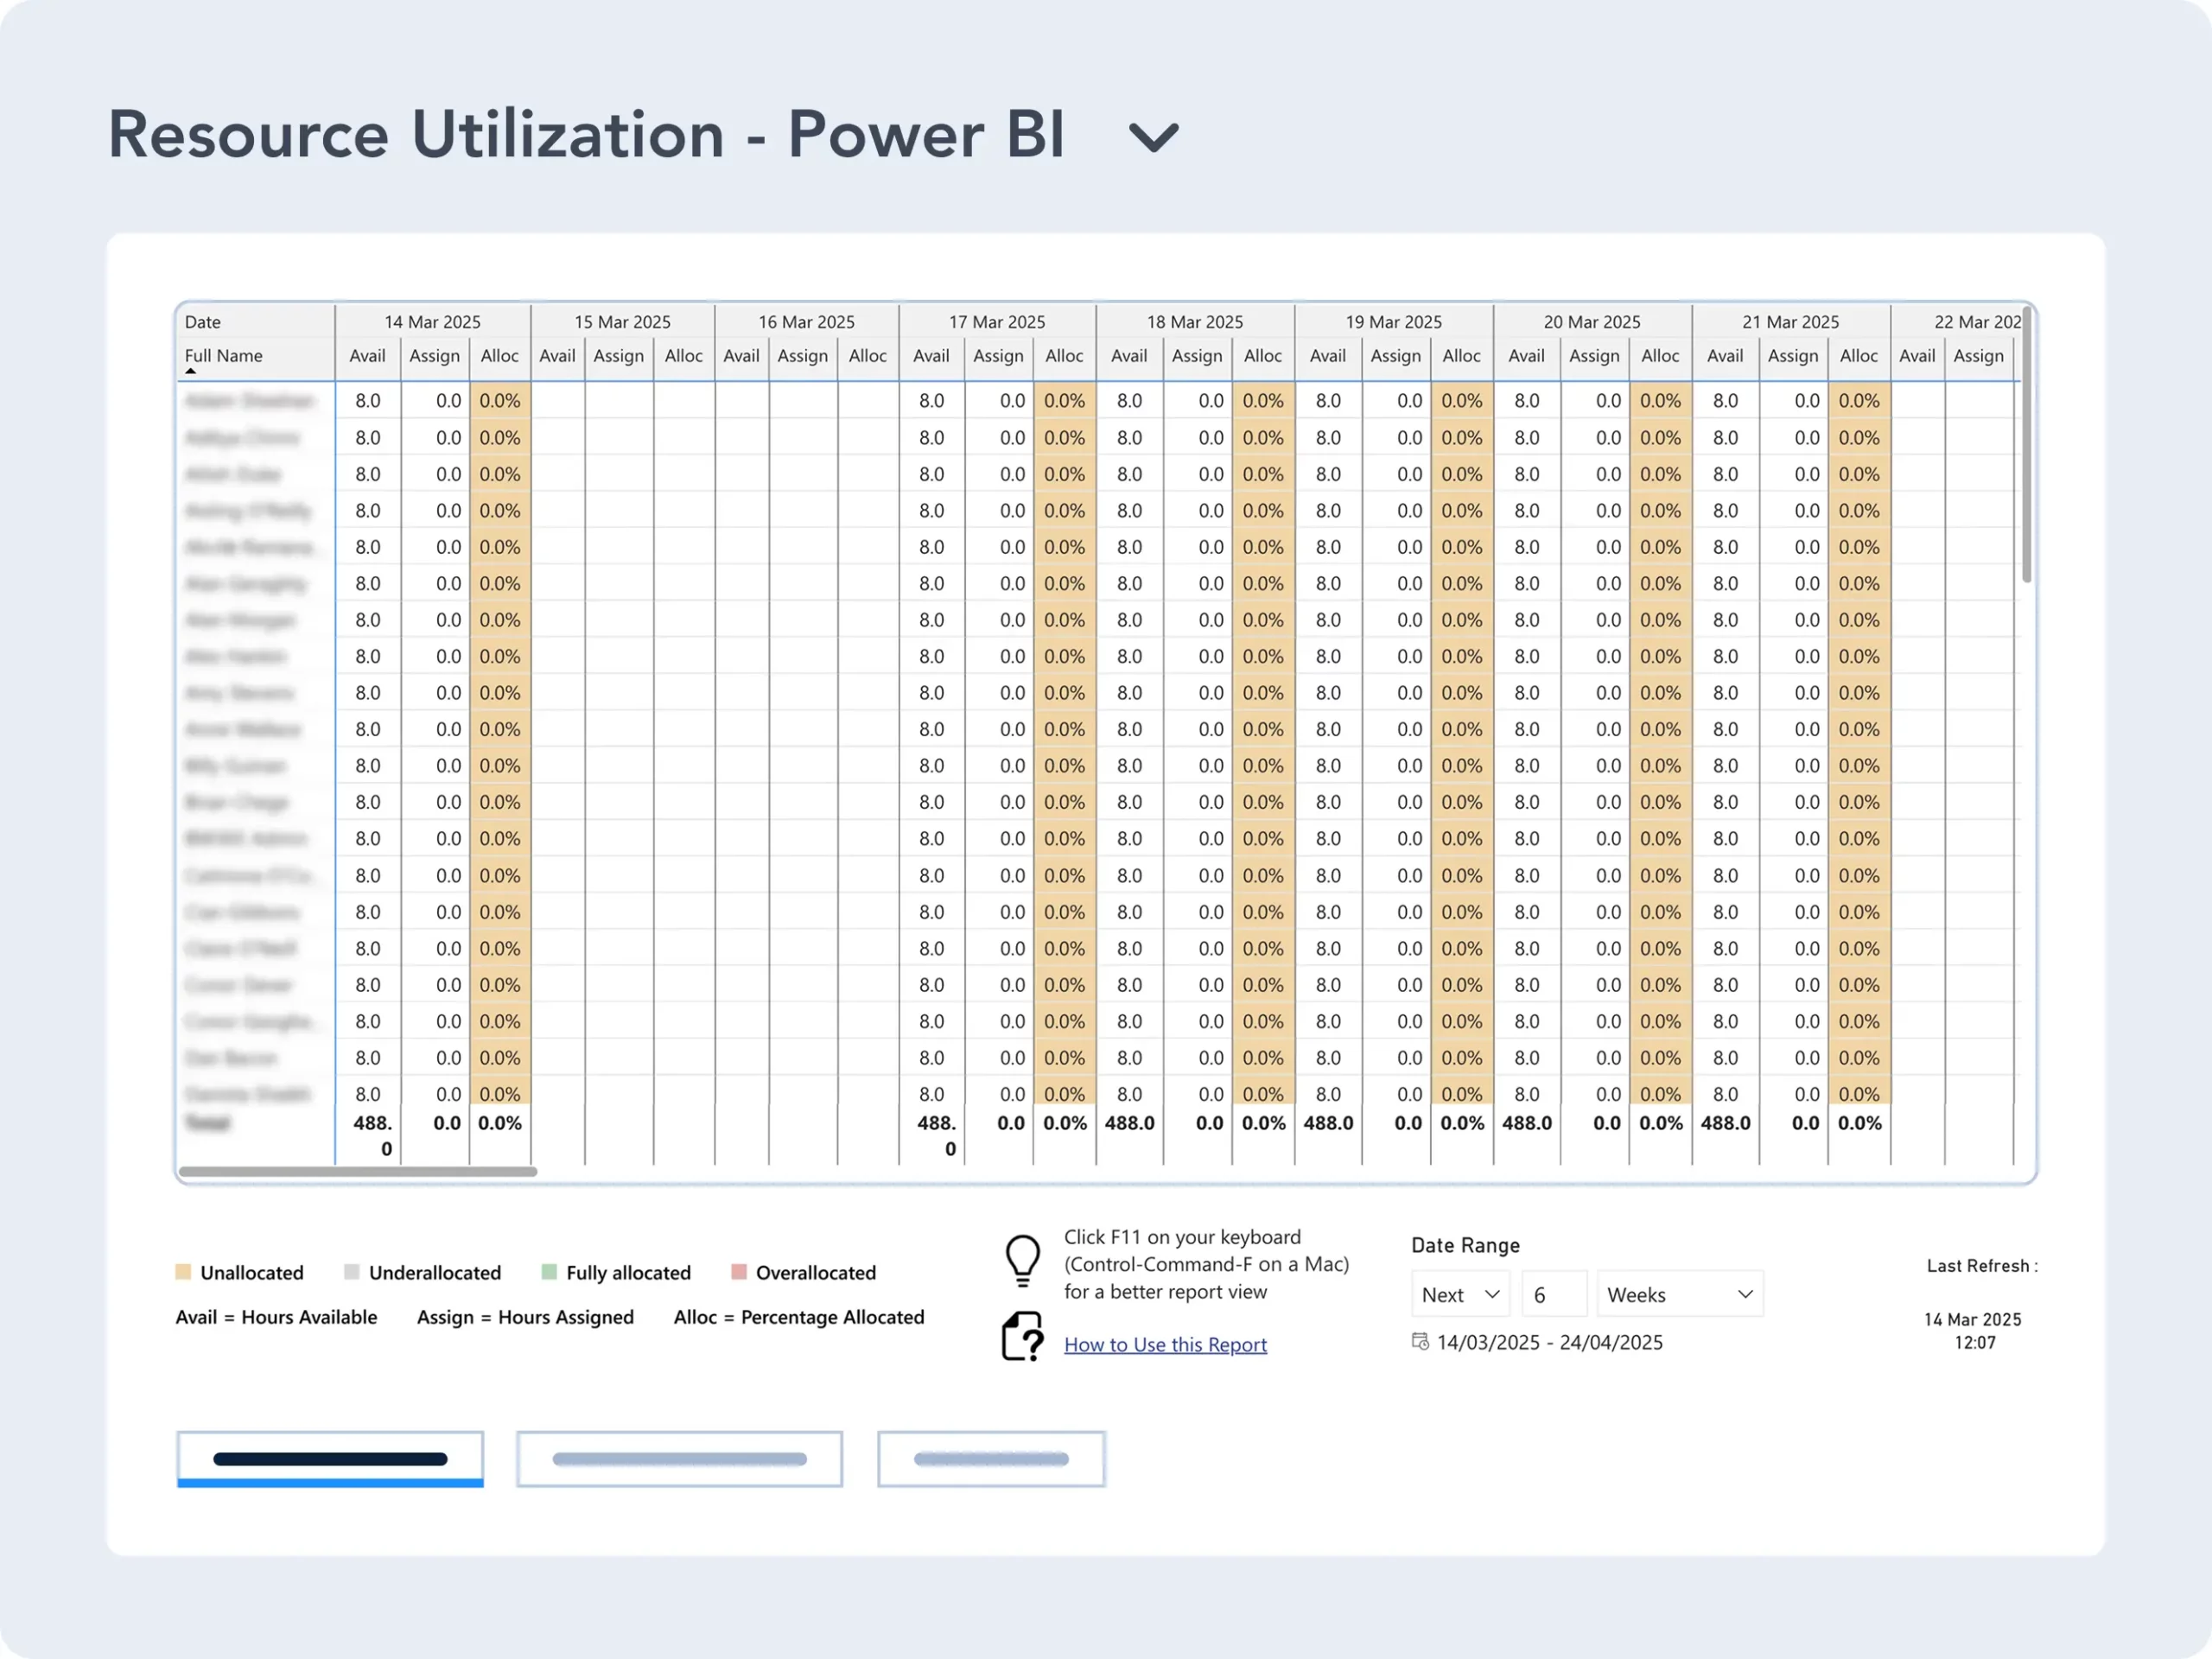Click the calendar icon beside date range

1419,1341
